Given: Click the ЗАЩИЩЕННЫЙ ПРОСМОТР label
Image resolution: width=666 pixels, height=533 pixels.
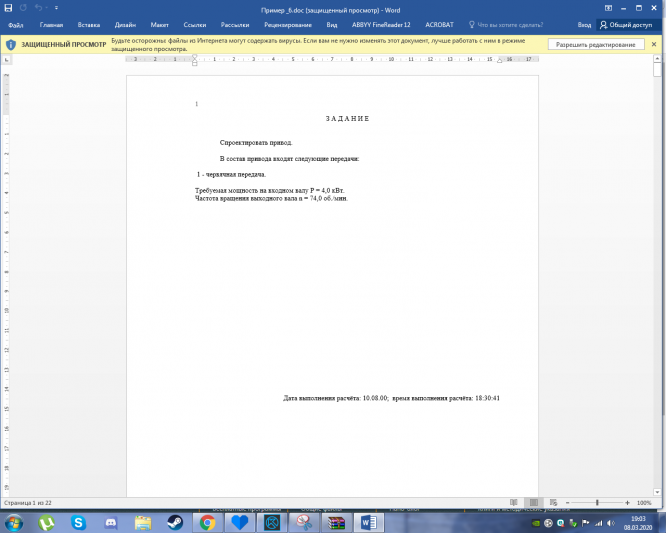Looking at the screenshot, I should click(x=64, y=45).
